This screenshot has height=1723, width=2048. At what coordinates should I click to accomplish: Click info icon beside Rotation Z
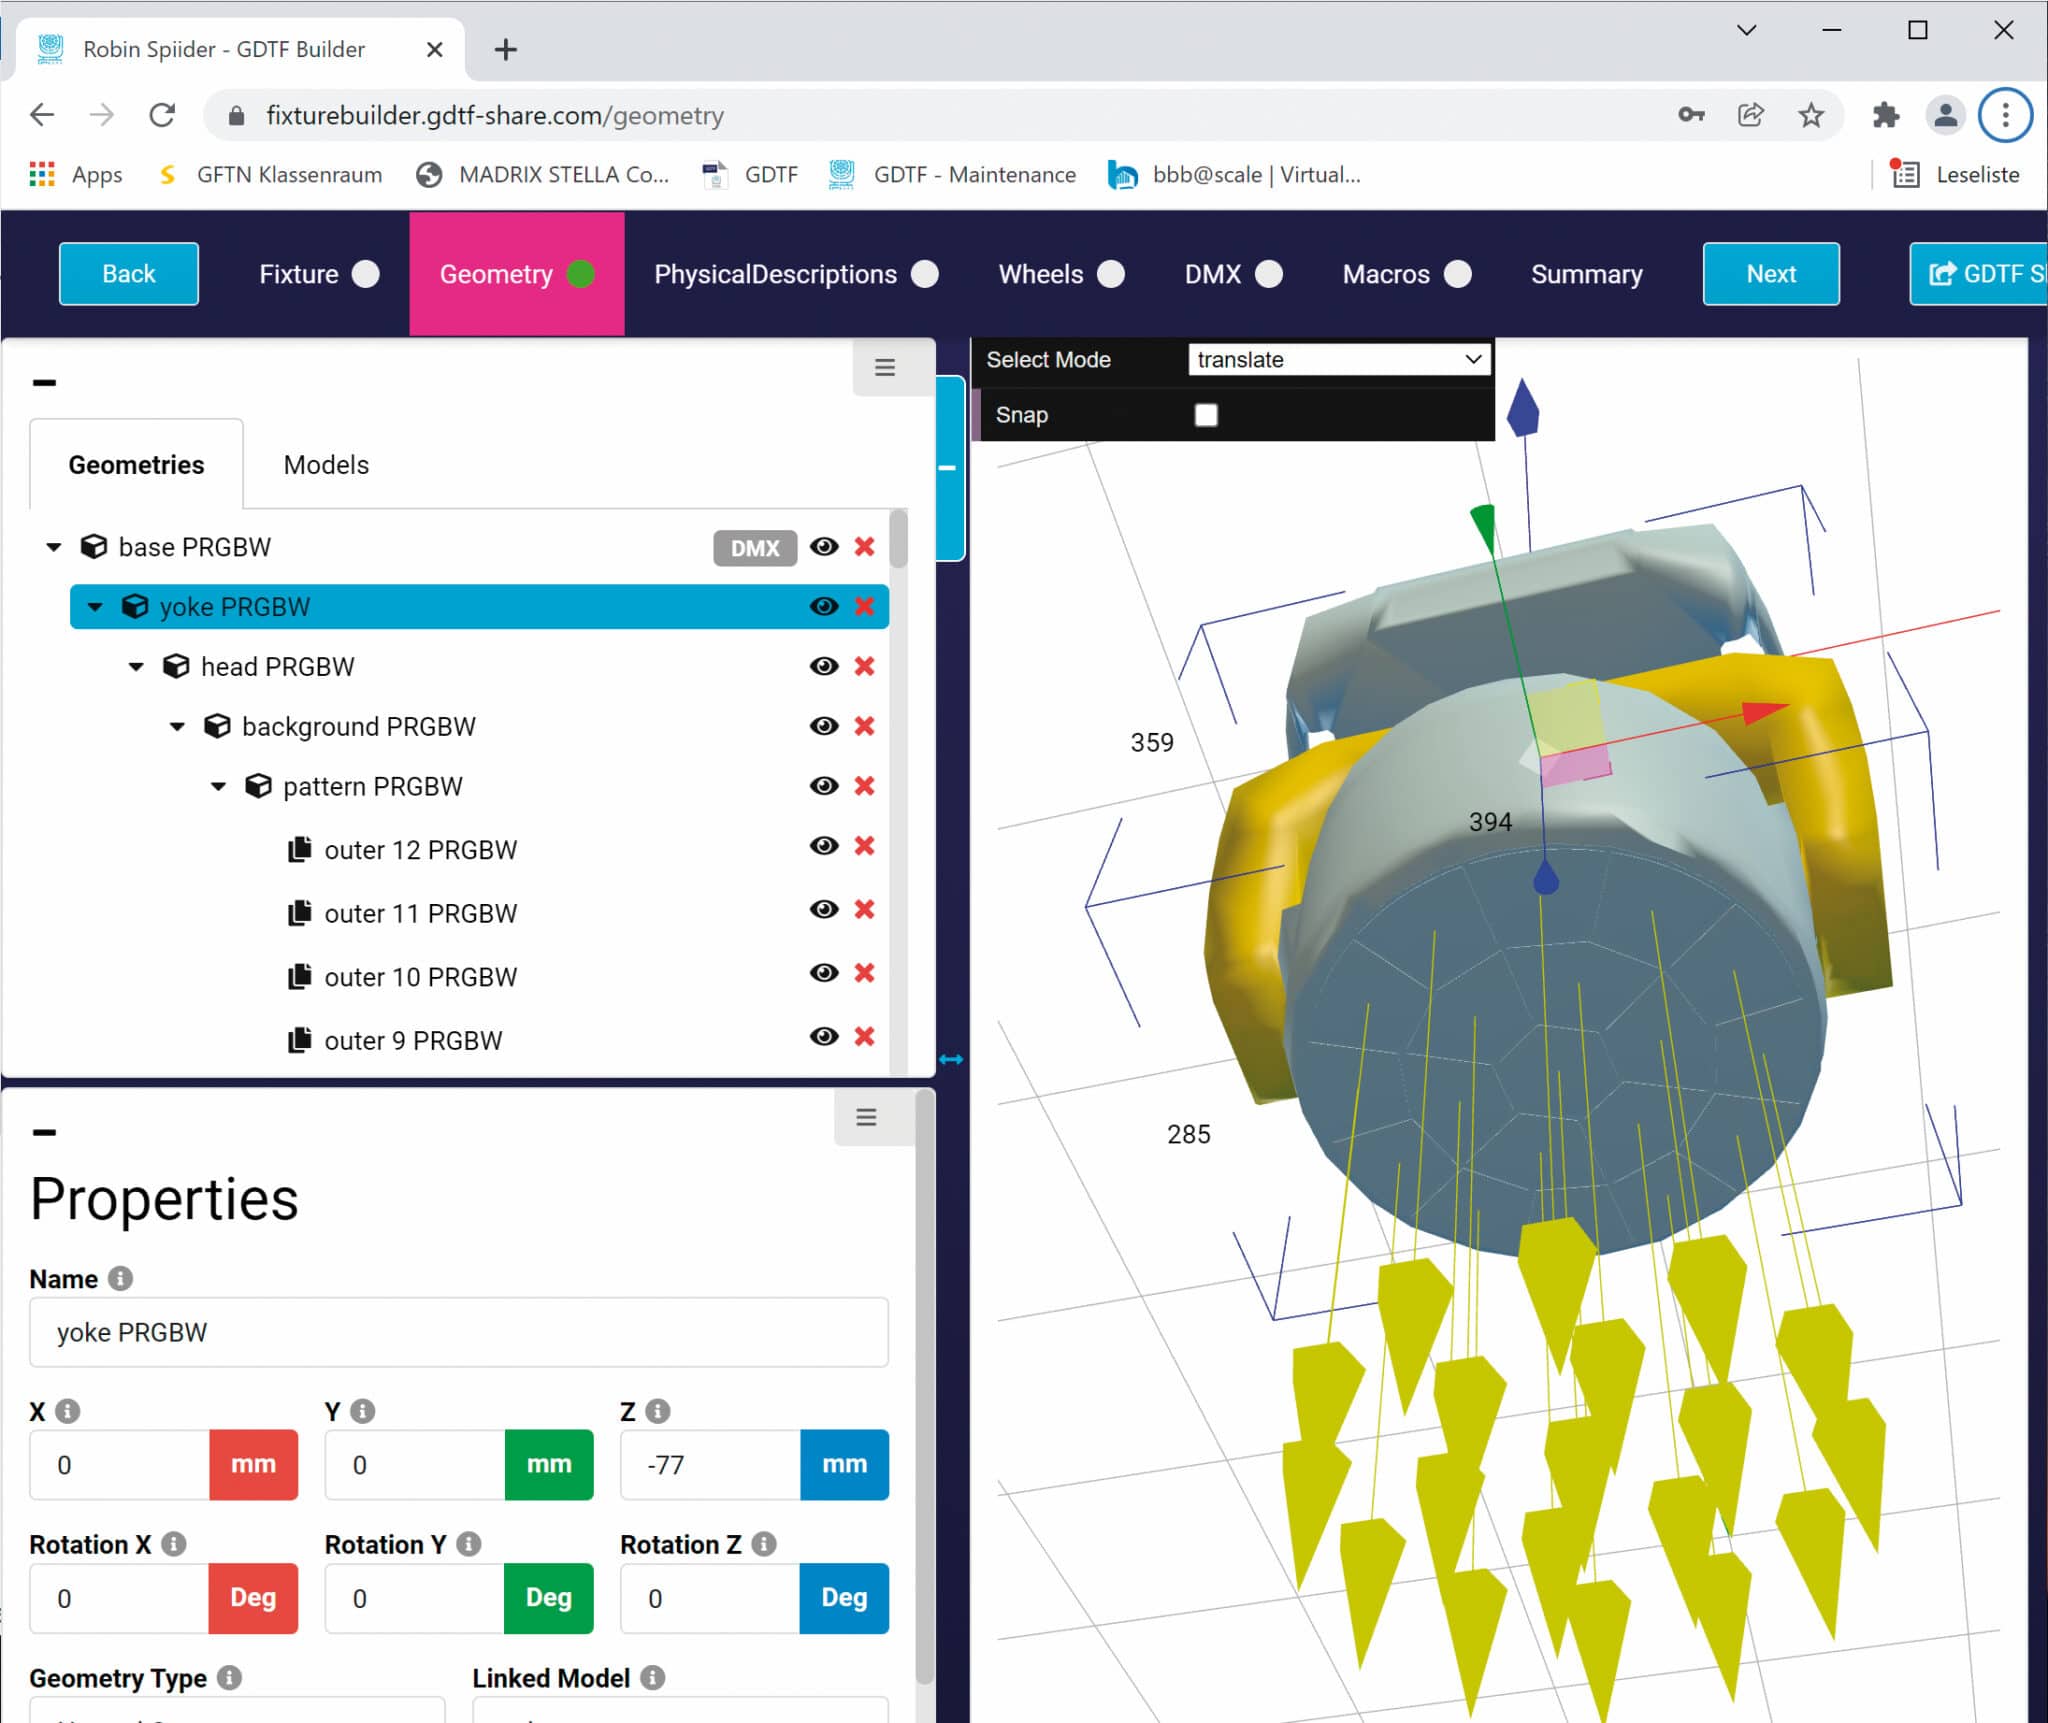764,1543
